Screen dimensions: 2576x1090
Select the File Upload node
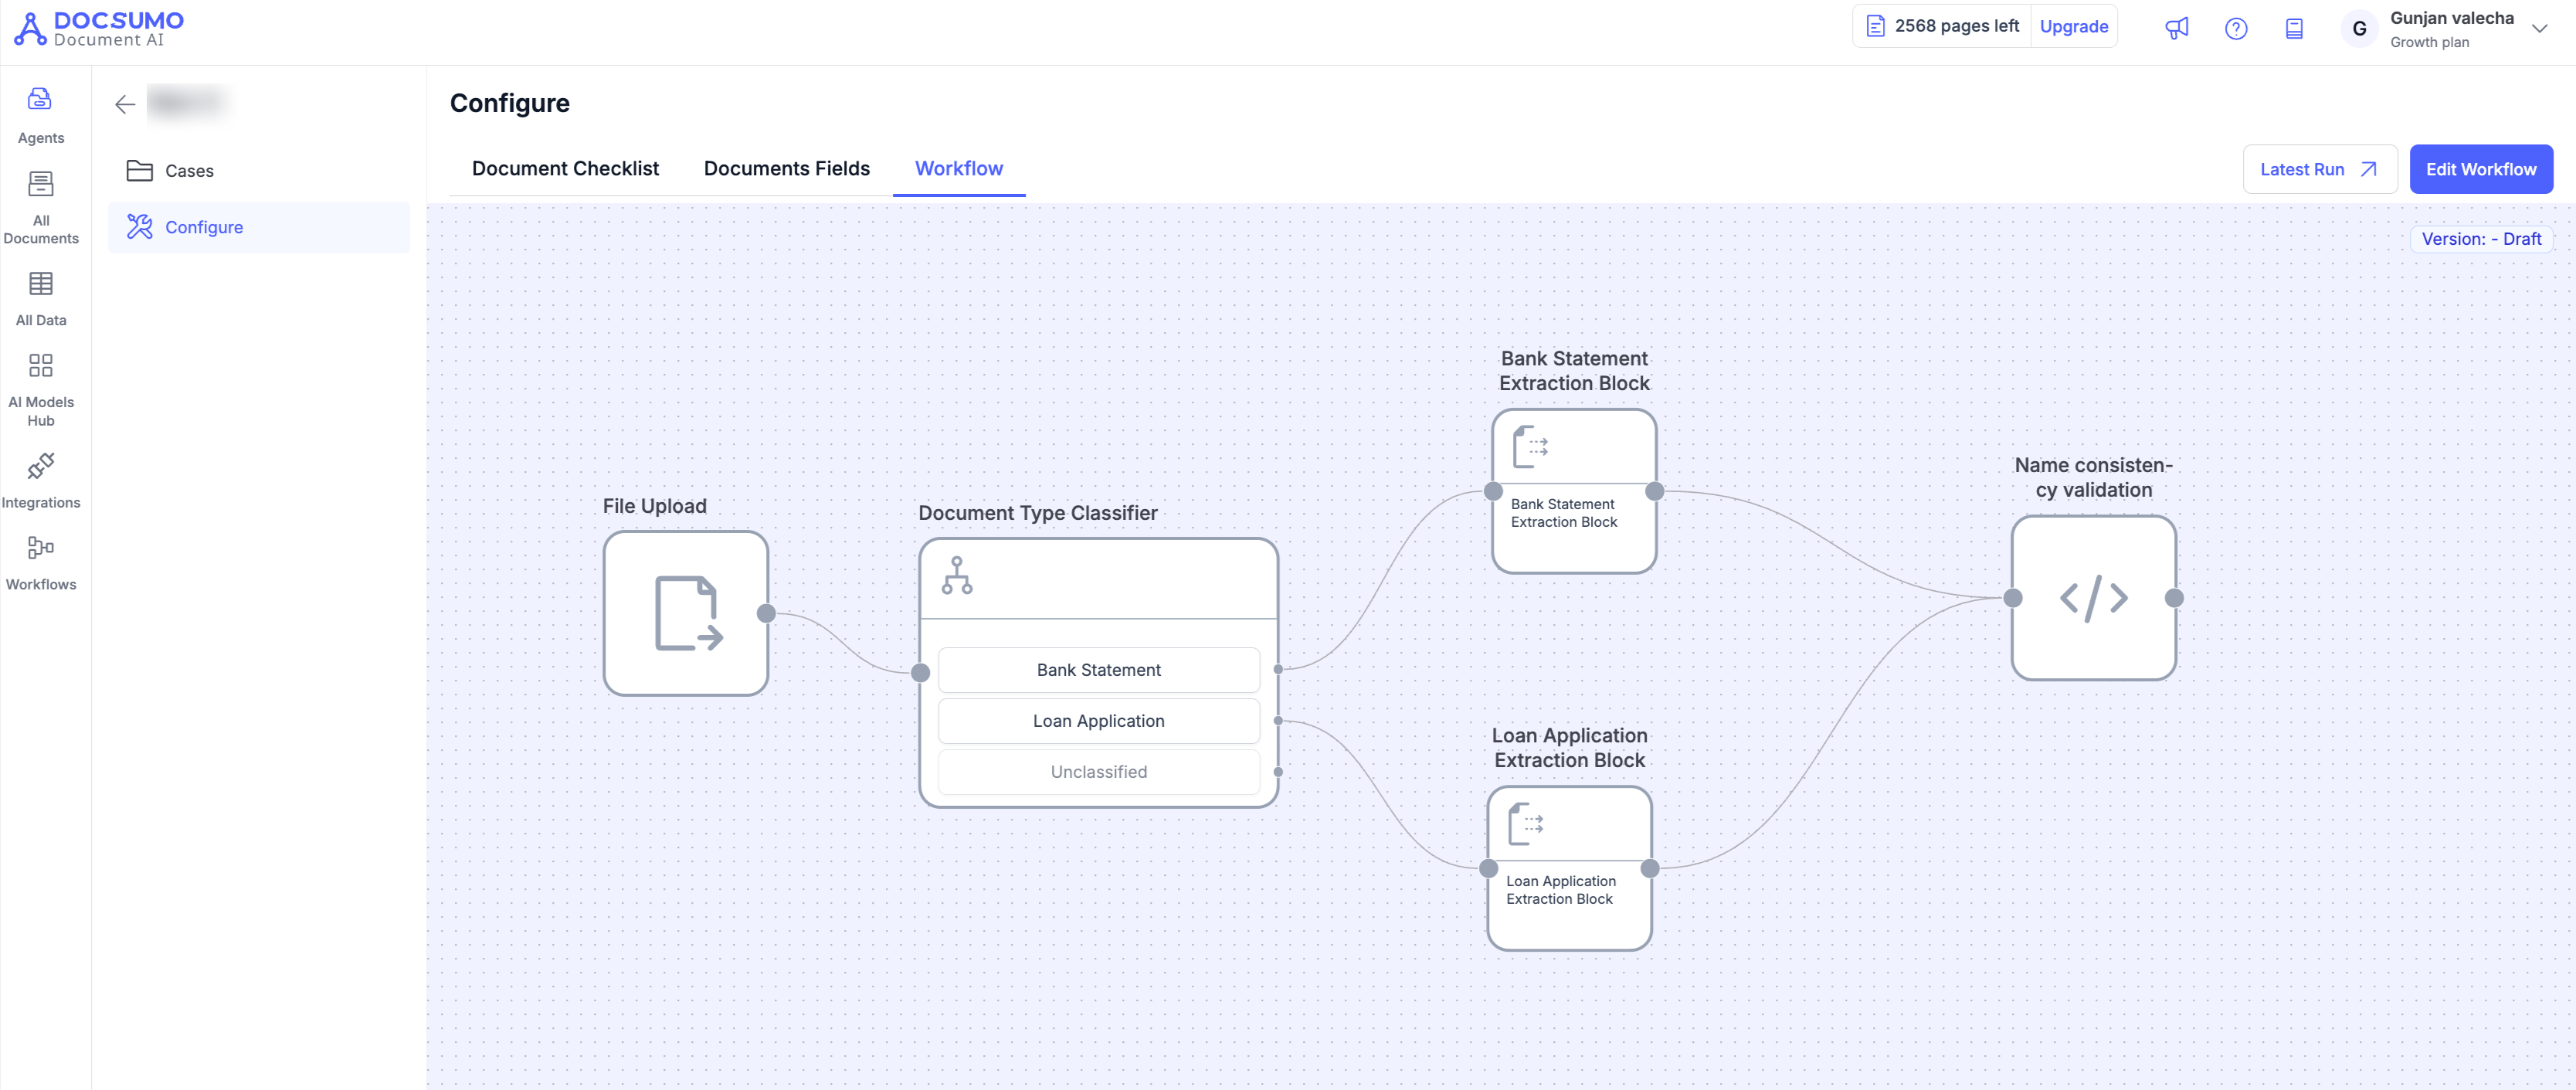click(x=685, y=613)
